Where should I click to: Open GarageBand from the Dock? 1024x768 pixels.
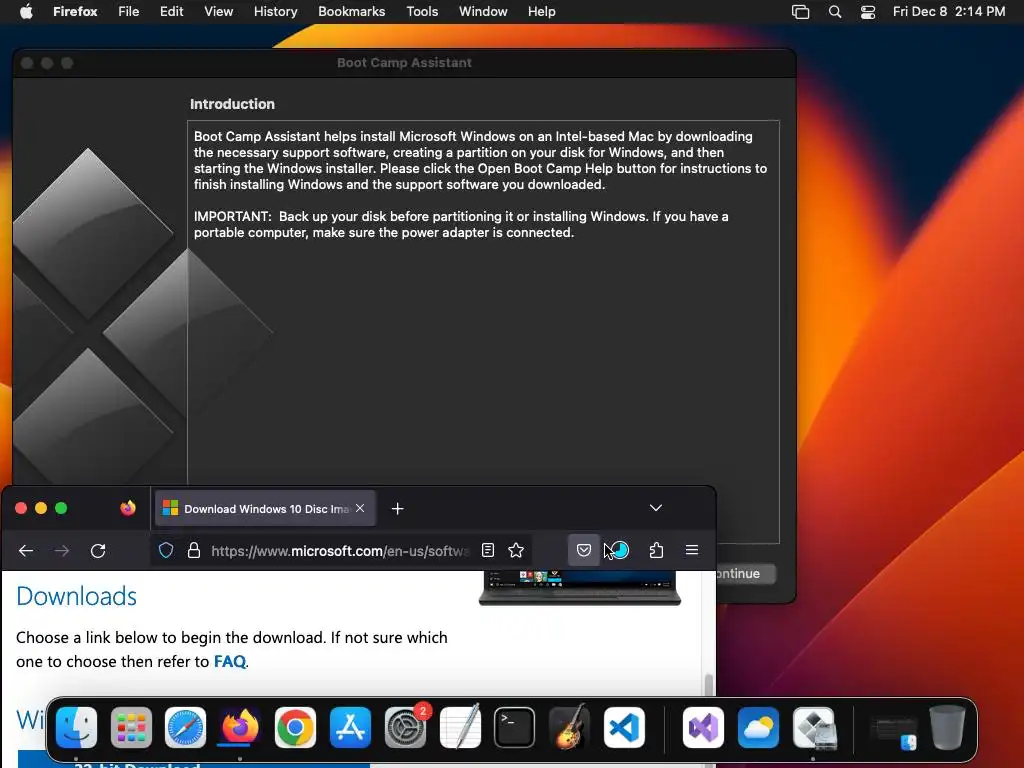click(x=569, y=728)
